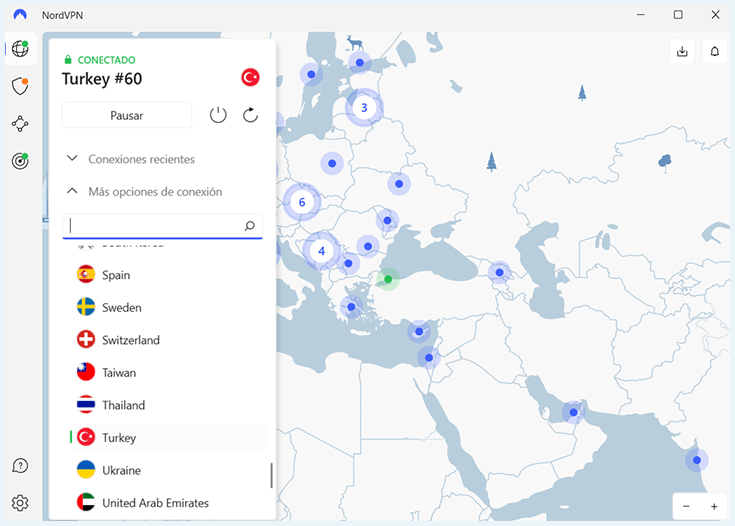Open Dark Web Monitor target icon

(x=20, y=161)
